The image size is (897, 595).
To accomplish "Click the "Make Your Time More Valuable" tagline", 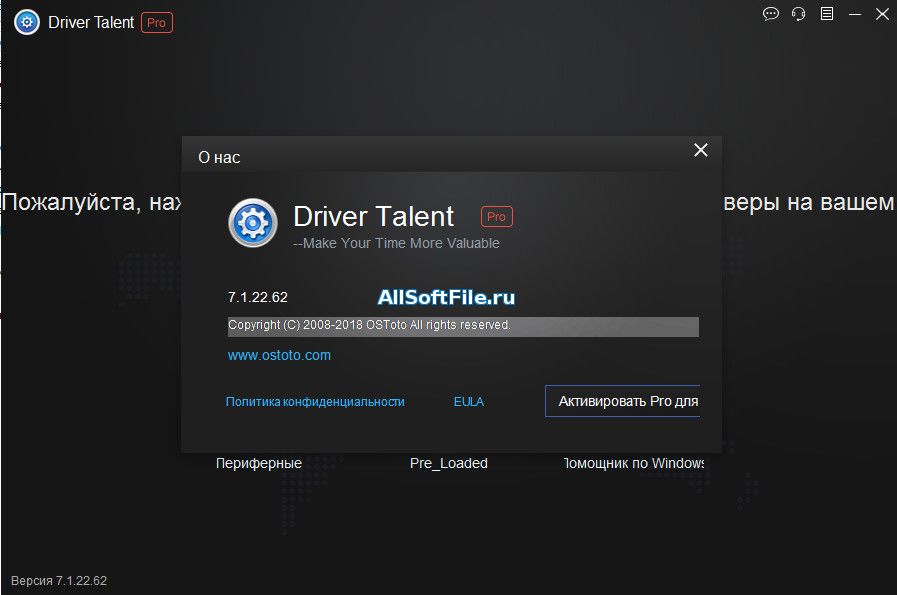I will tap(396, 243).
